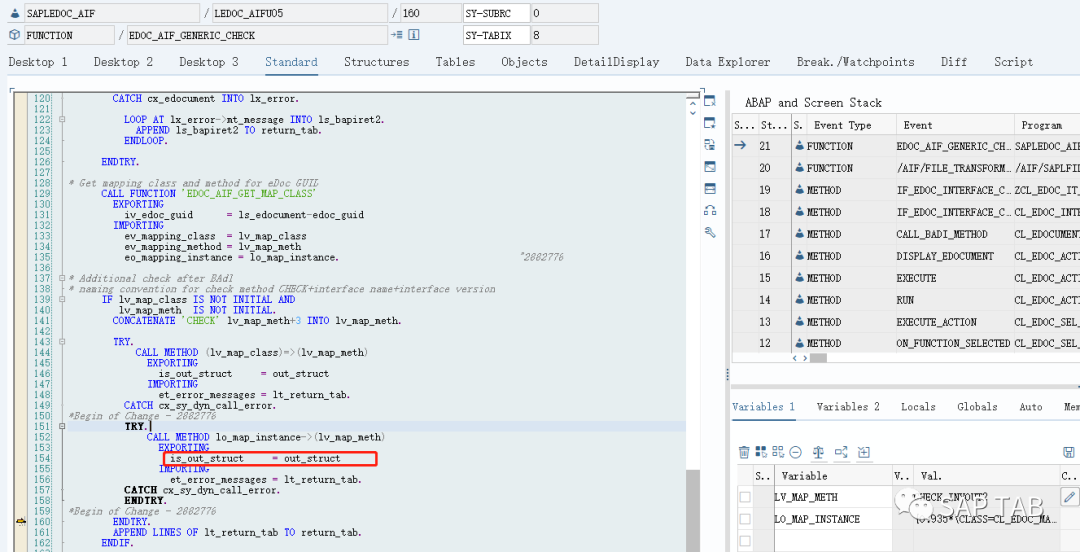
Task: Open the Globals tab
Action: tap(977, 407)
